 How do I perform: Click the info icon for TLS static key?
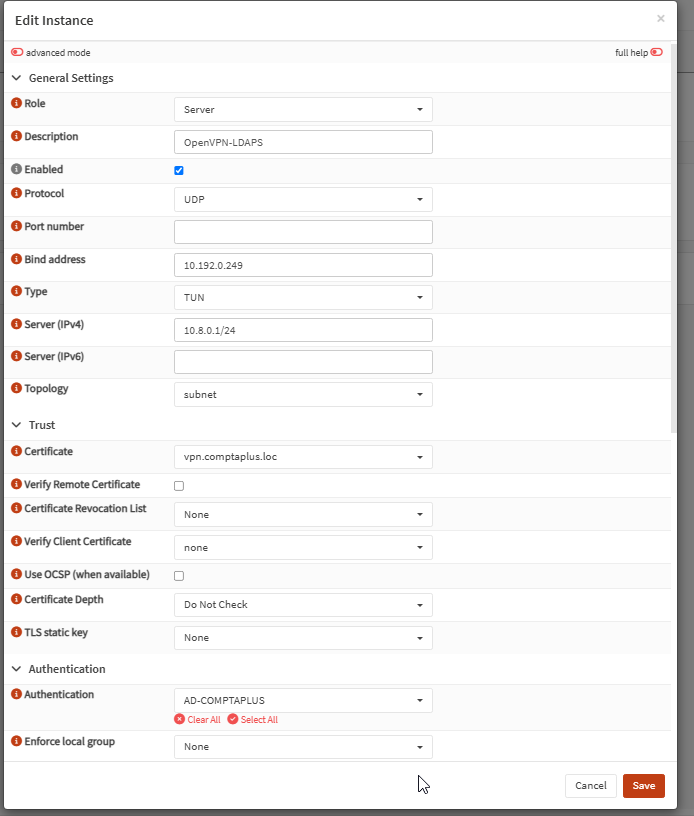click(17, 632)
